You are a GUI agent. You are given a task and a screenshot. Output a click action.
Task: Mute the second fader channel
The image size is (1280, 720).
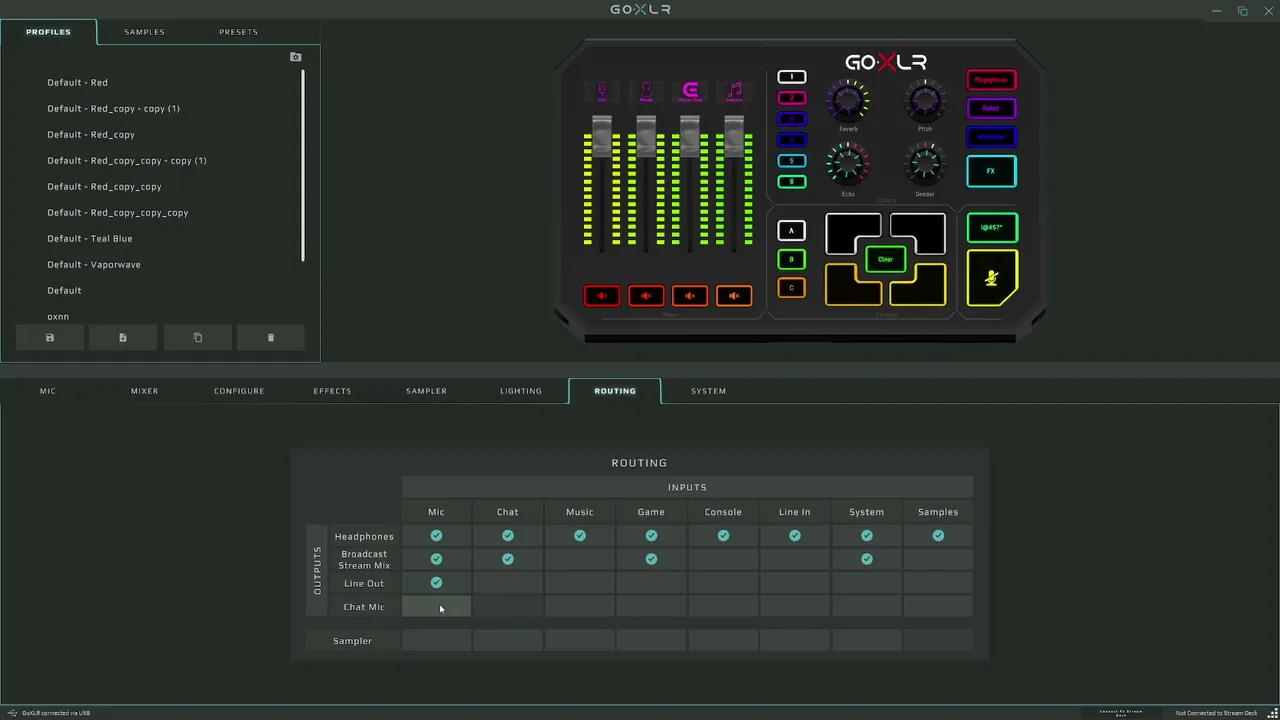(646, 296)
